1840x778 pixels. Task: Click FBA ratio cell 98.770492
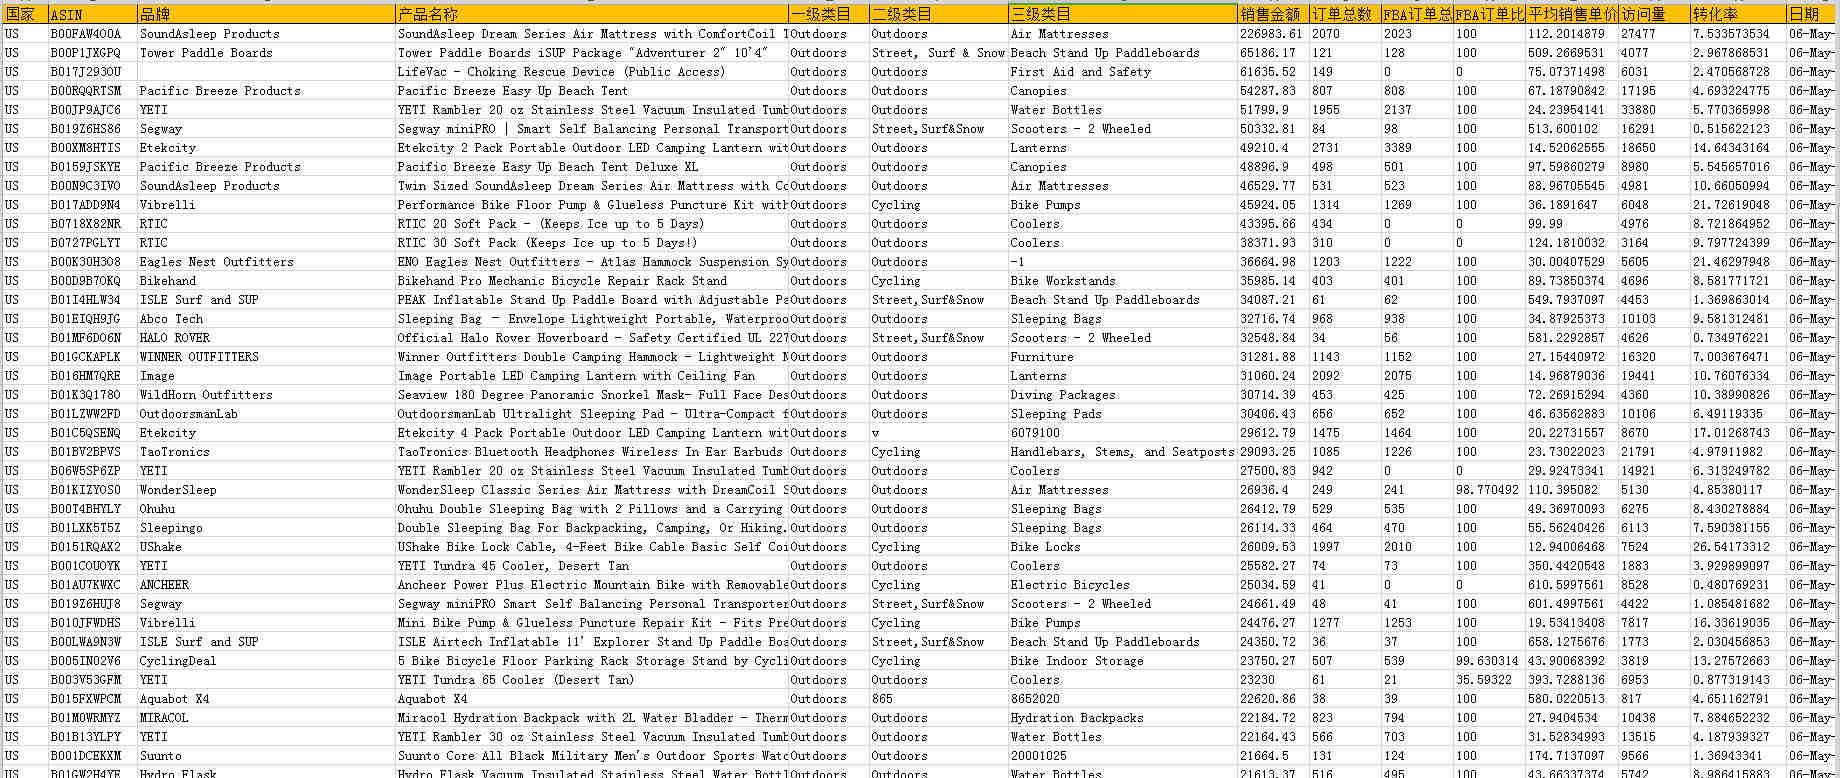[x=1489, y=490]
